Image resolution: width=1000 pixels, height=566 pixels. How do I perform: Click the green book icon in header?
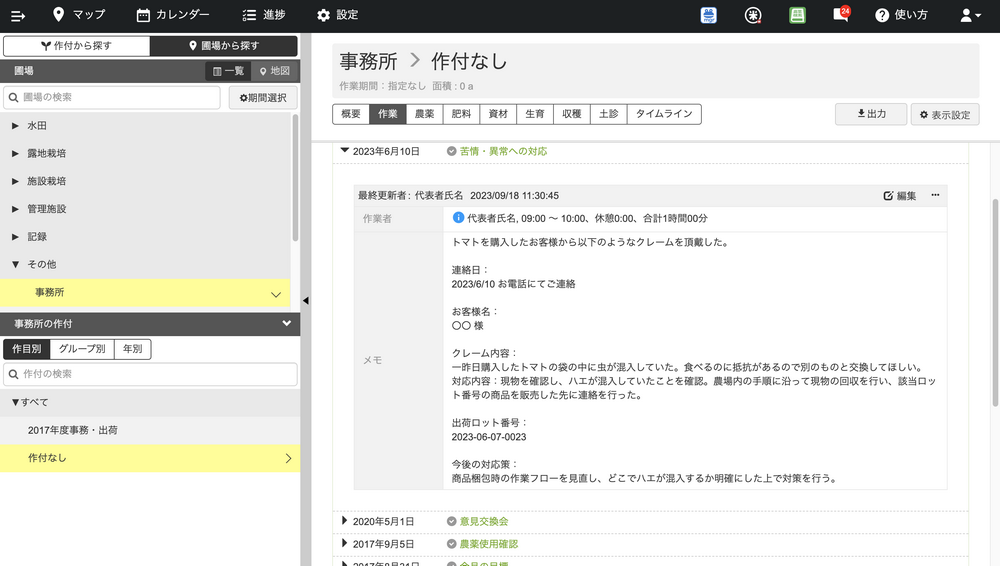pos(797,15)
